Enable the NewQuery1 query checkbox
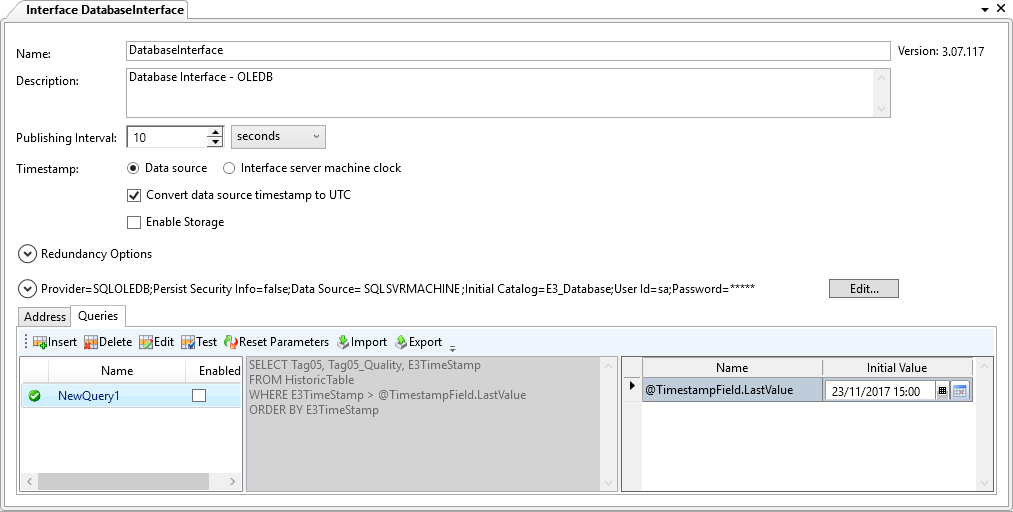This screenshot has width=1013, height=512. [x=199, y=396]
